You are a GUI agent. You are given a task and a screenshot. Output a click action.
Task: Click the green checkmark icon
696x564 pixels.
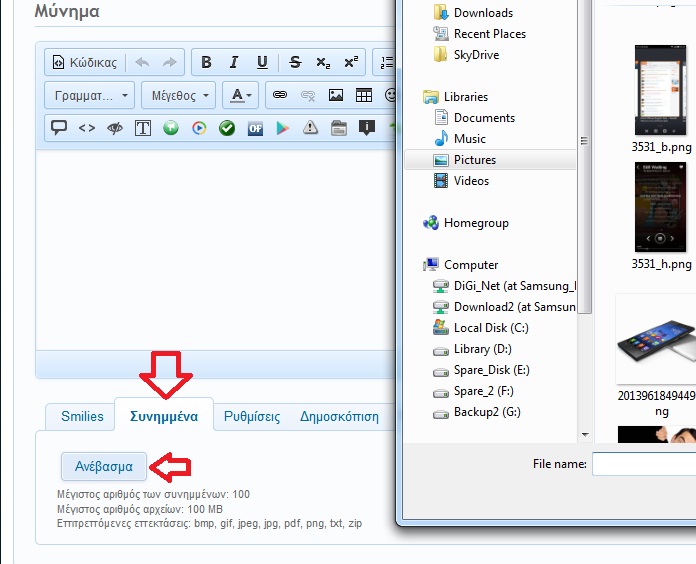(x=227, y=128)
